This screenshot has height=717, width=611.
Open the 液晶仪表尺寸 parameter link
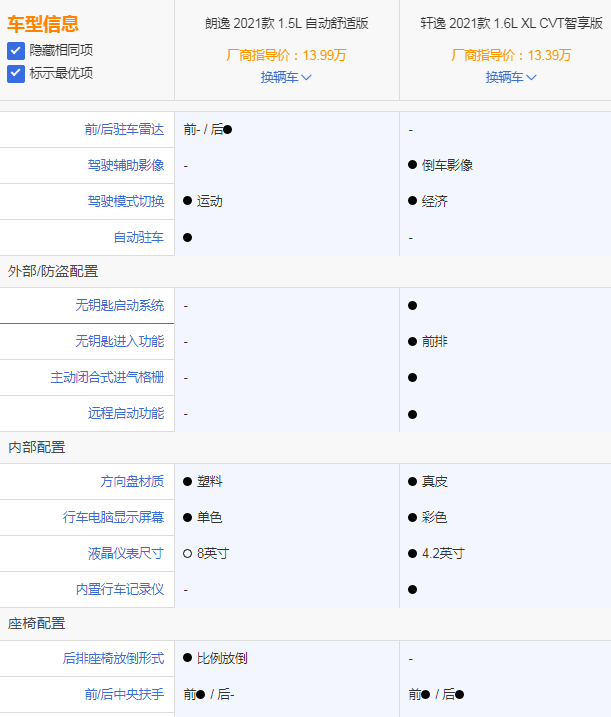coord(126,554)
